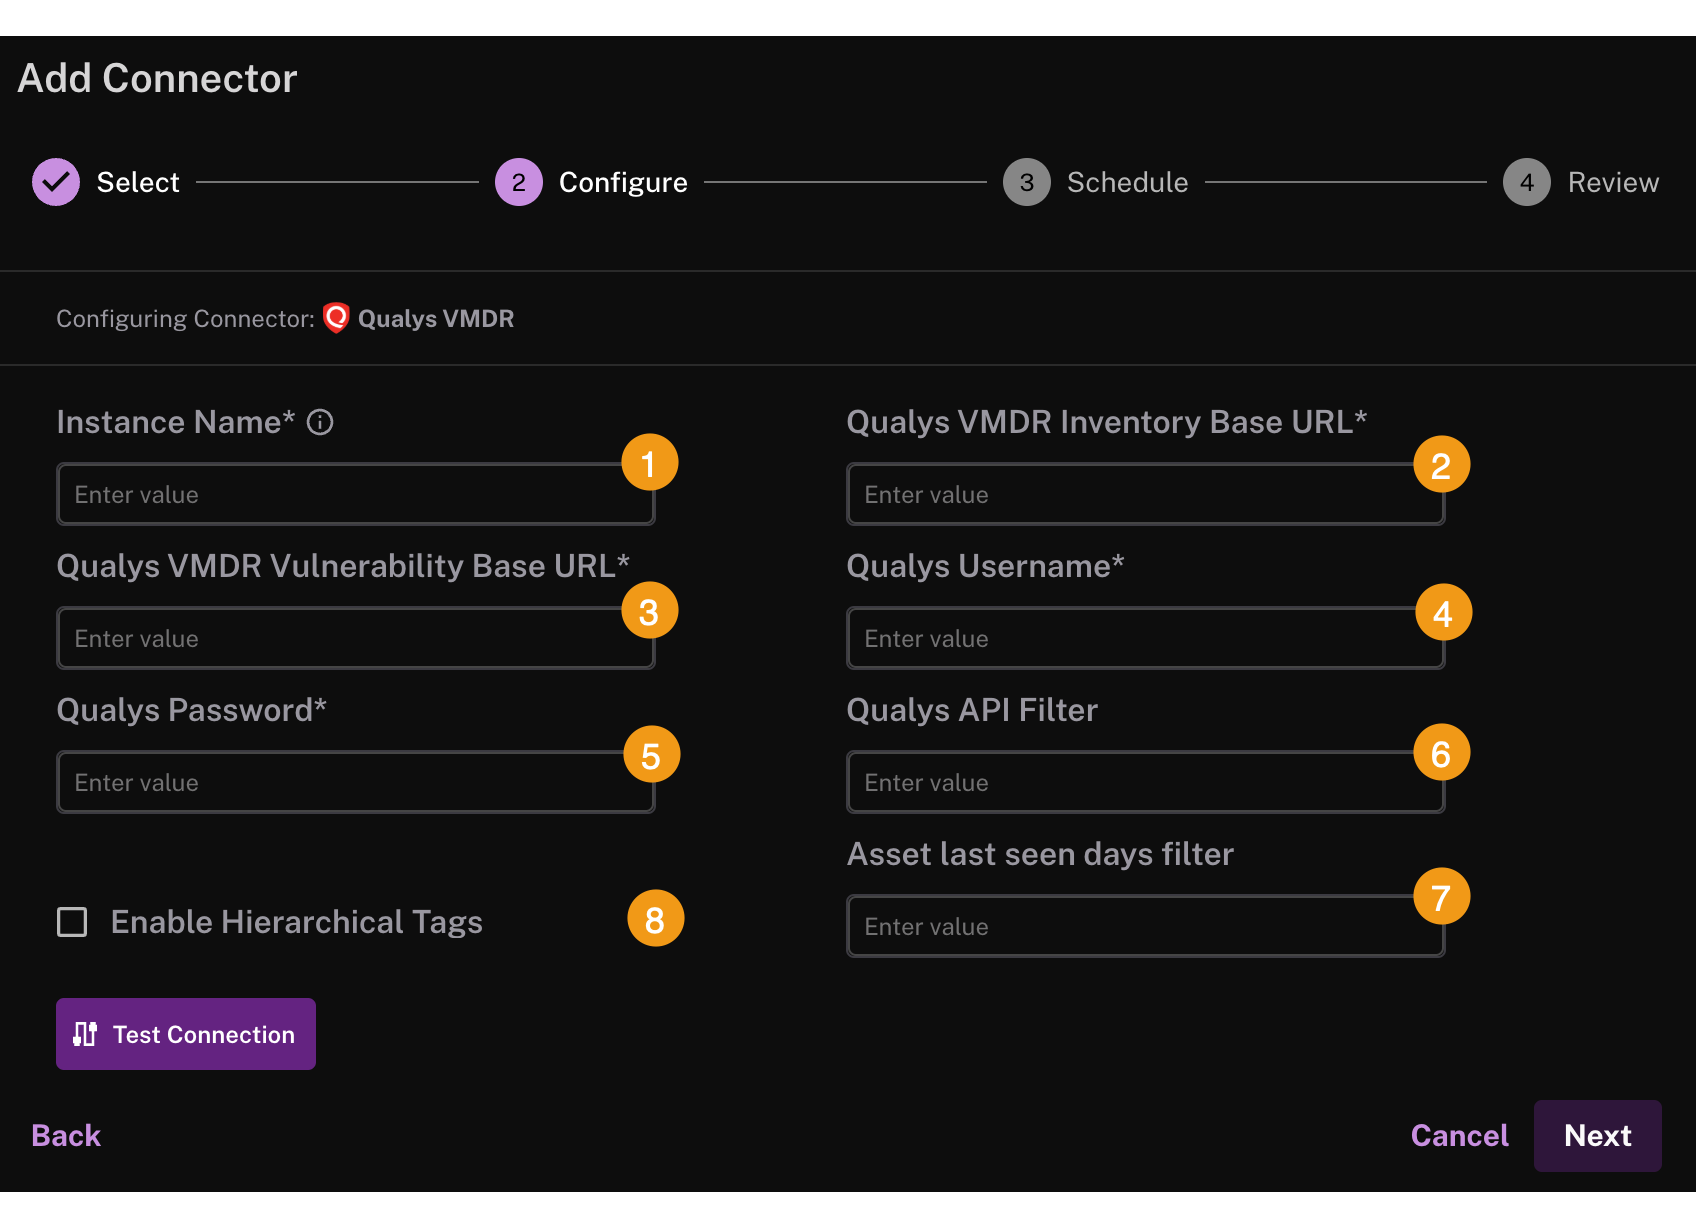Screen dimensions: 1696x1228
Task: Click the Qualys VMDR logo icon
Action: [337, 318]
